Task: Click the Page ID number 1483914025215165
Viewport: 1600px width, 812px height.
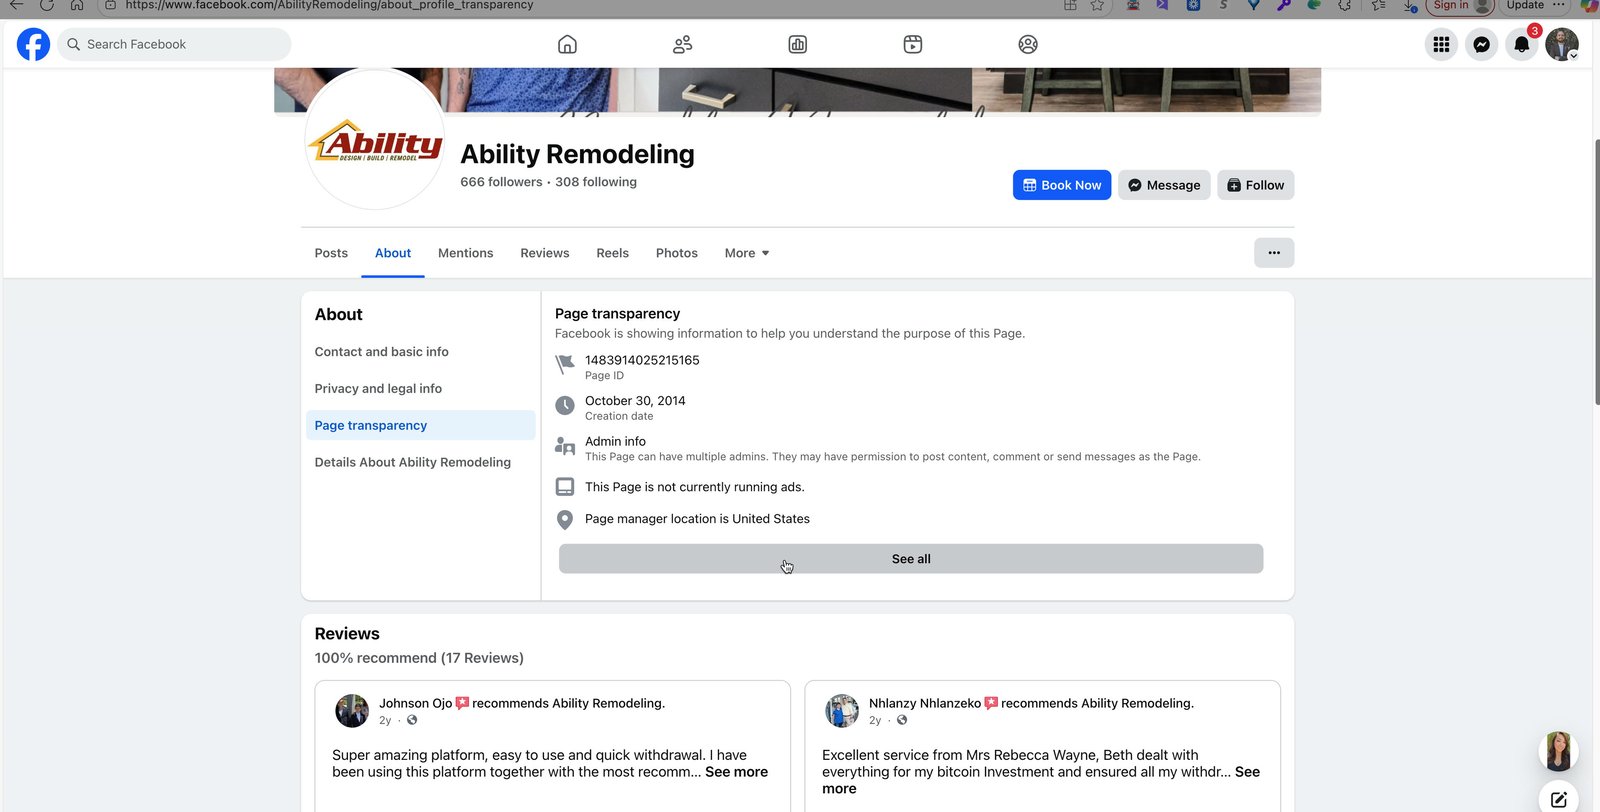Action: point(642,360)
